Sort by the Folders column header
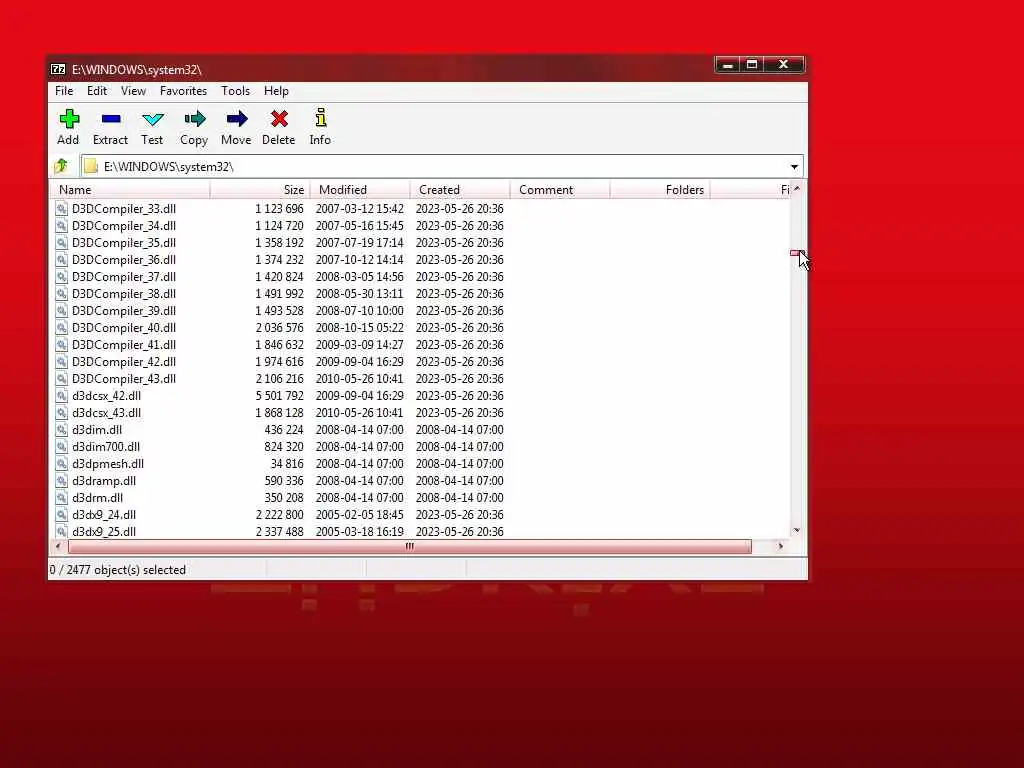Viewport: 1024px width, 768px height. (x=660, y=190)
